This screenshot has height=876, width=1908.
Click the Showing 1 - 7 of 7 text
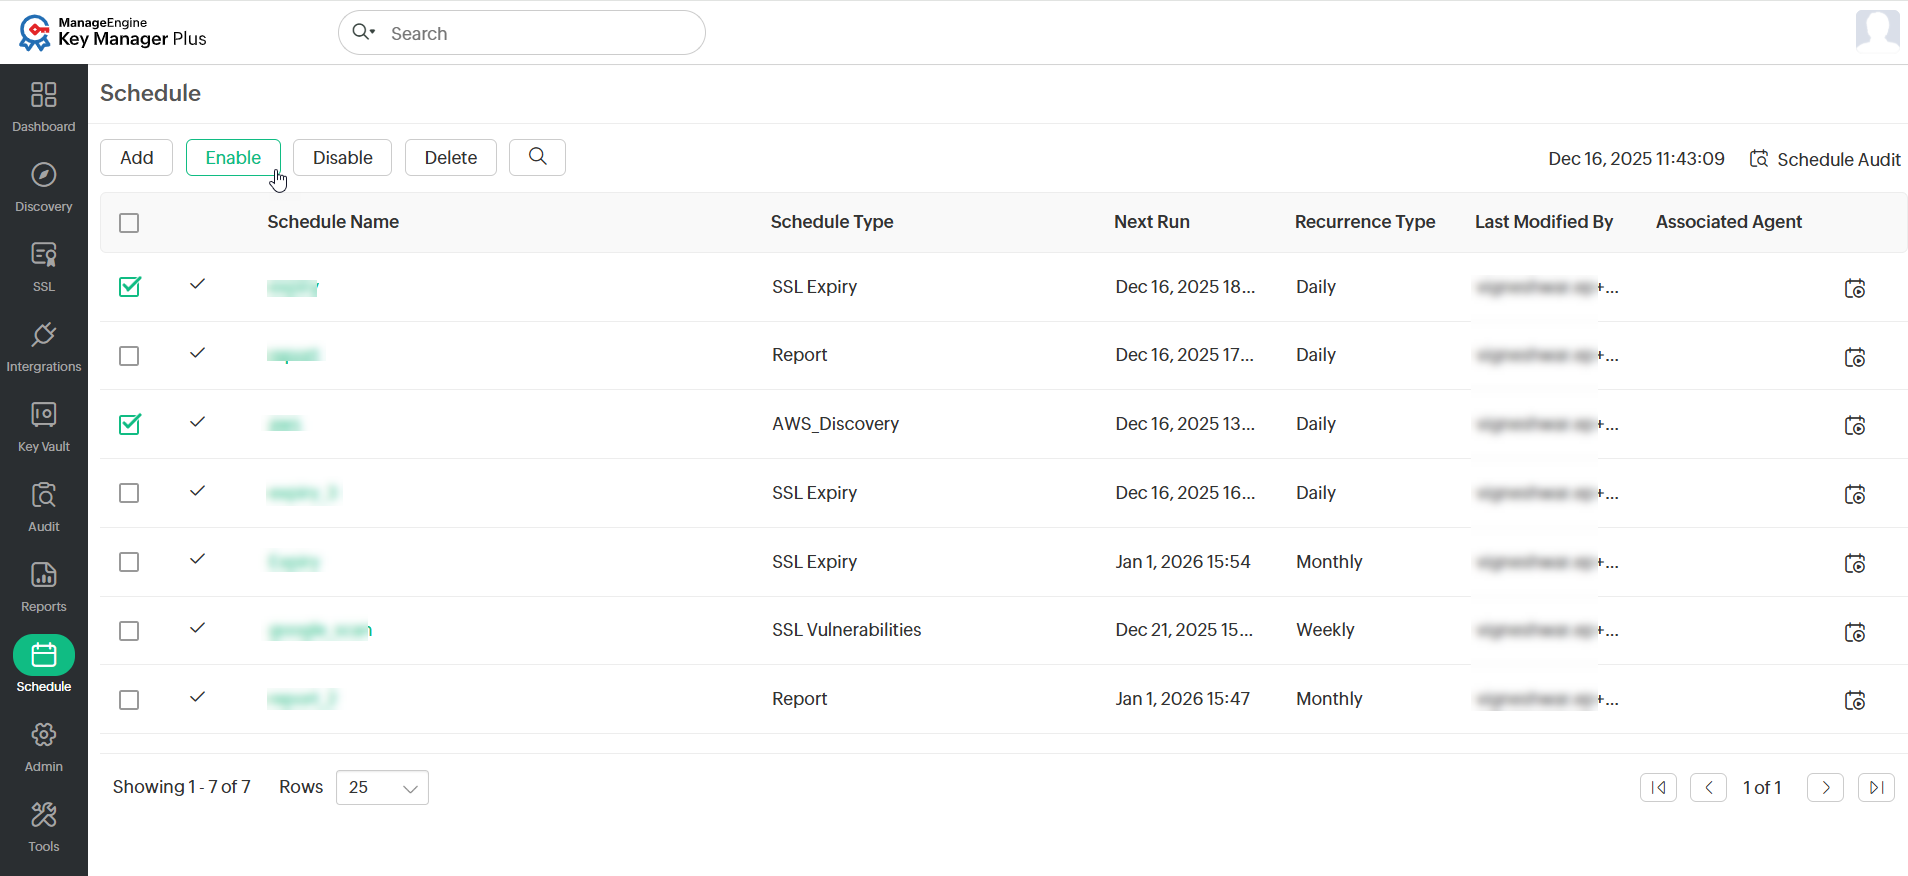pyautogui.click(x=181, y=787)
